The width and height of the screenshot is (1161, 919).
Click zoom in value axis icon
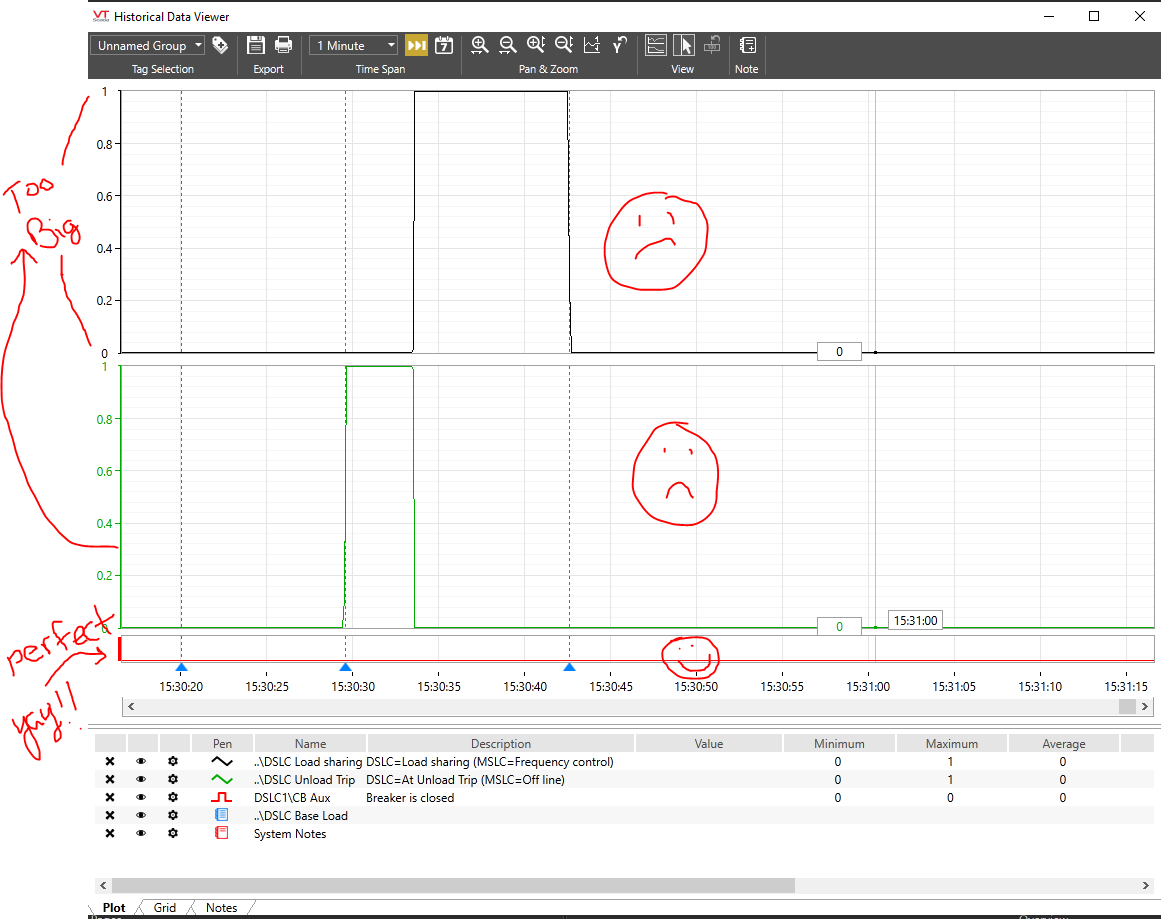point(535,45)
